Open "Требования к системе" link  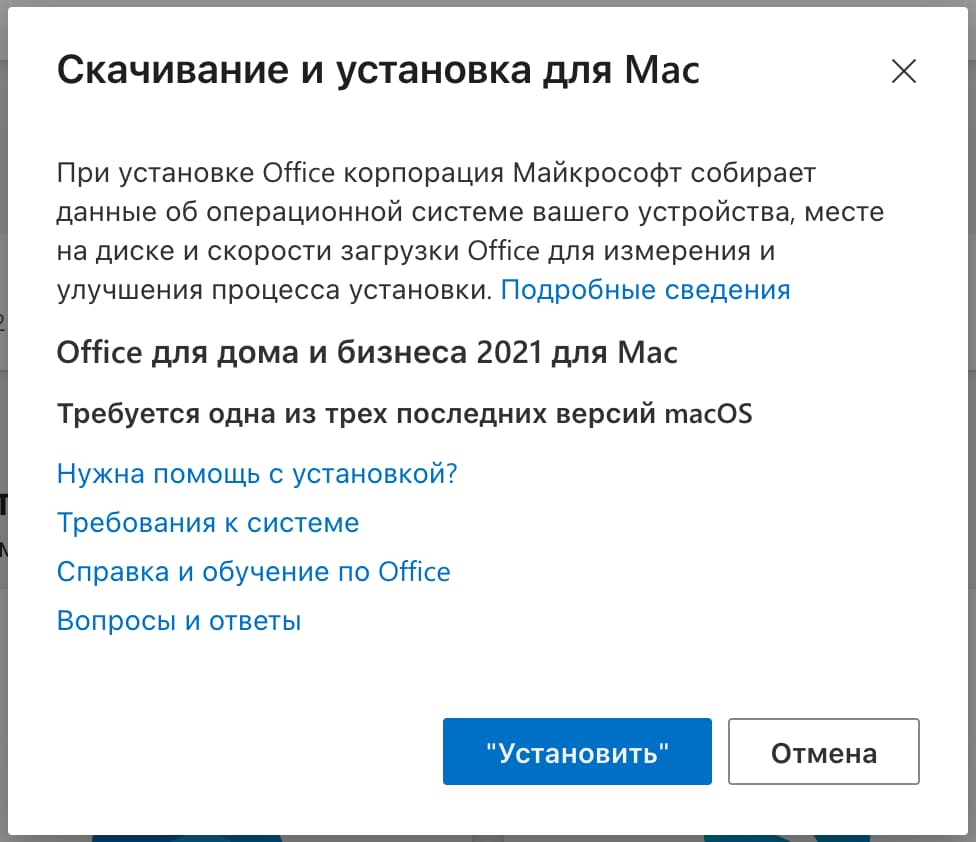tap(207, 522)
